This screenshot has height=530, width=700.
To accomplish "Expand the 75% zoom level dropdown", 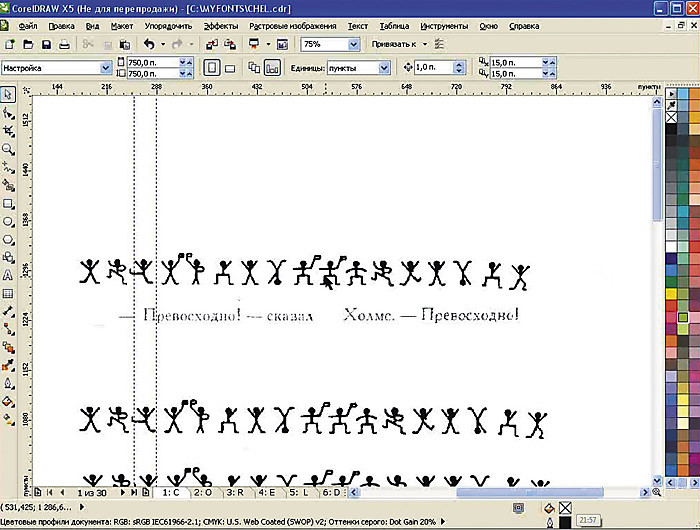I will pos(354,44).
